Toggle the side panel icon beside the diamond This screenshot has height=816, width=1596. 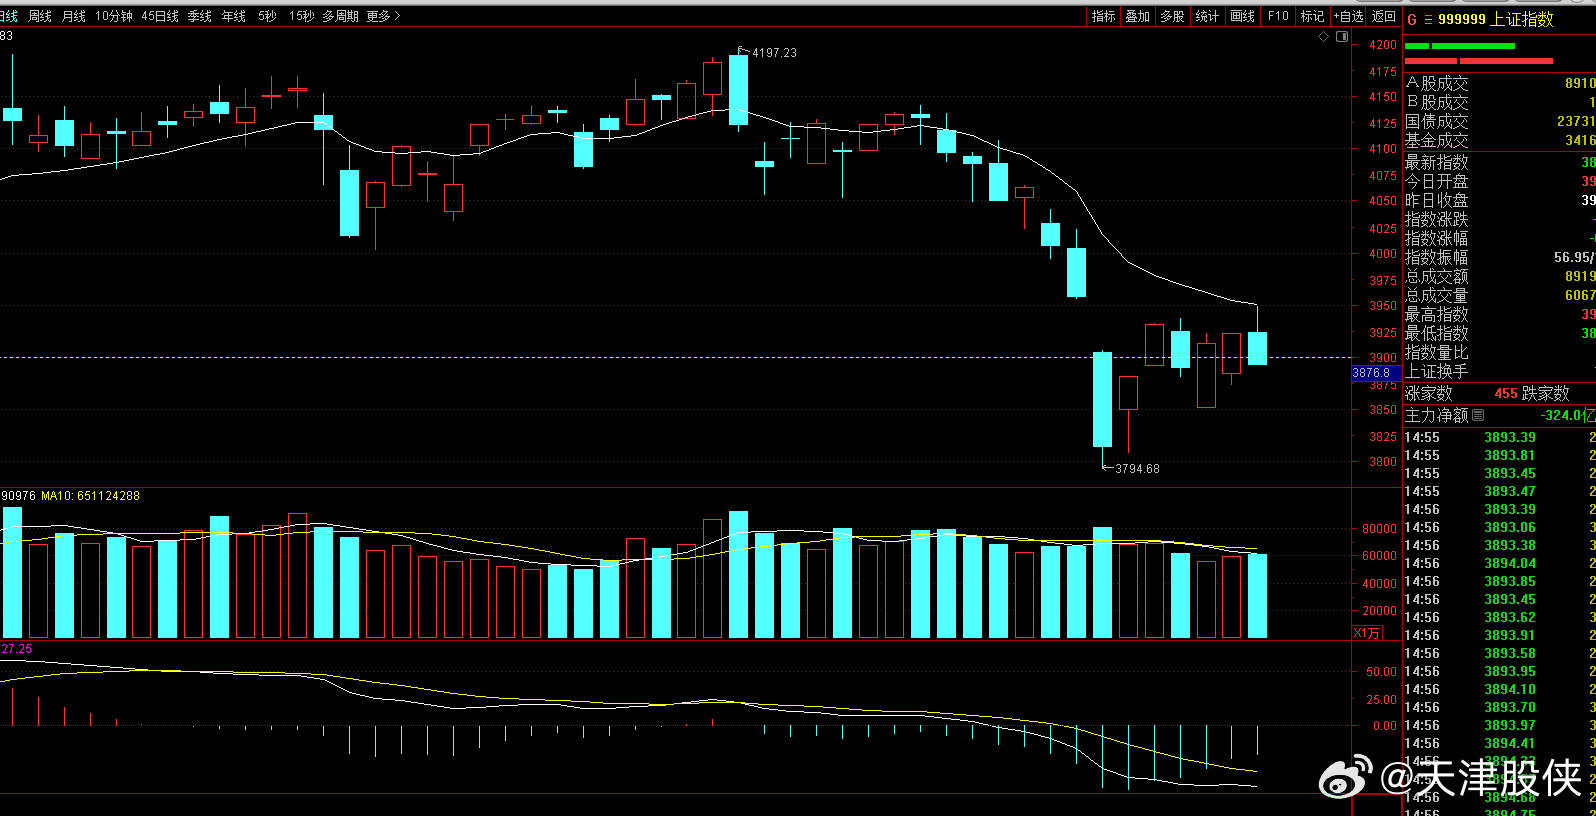1342,36
